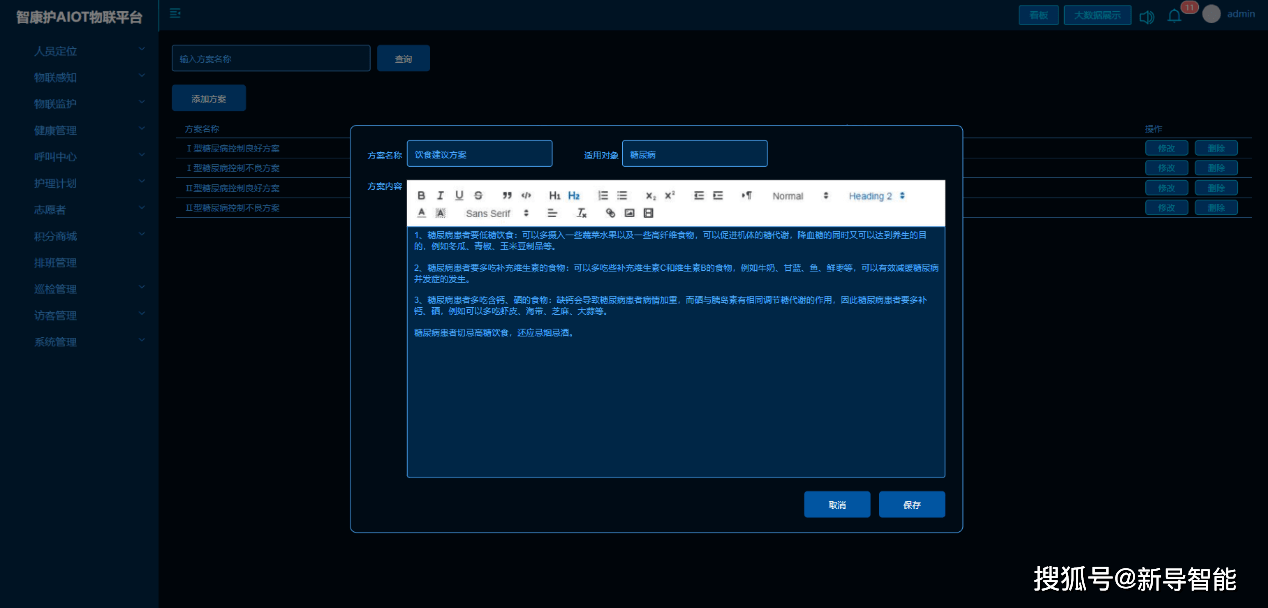This screenshot has height=608, width=1268.
Task: Click the 取消 button
Action: click(x=836, y=505)
